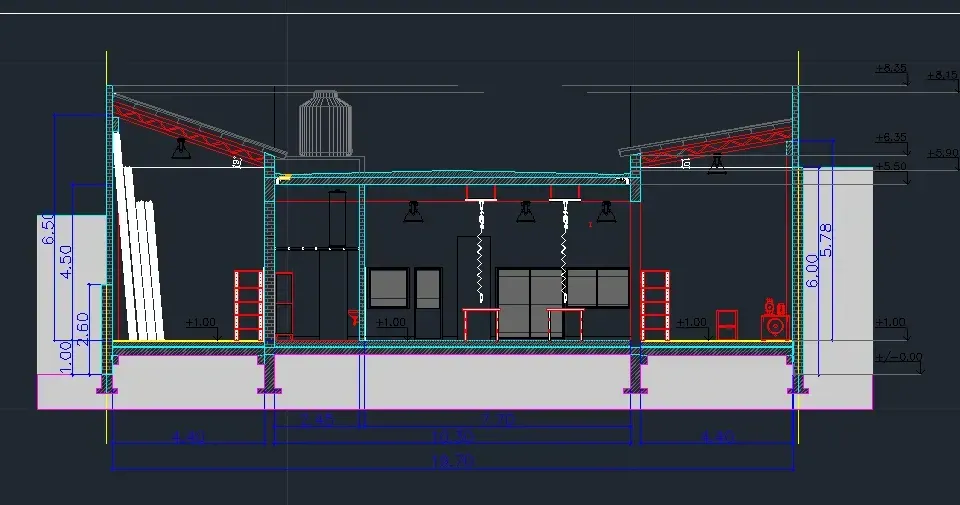Click the 18.70 overall width dimension
The height and width of the screenshot is (505, 960).
452,462
